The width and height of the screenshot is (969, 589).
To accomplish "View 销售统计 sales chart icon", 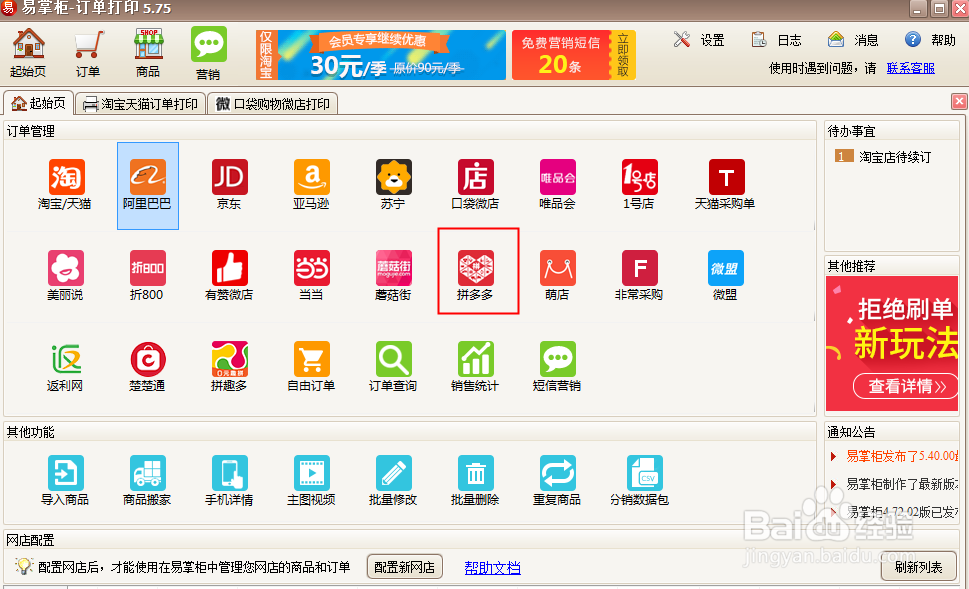I will [475, 367].
